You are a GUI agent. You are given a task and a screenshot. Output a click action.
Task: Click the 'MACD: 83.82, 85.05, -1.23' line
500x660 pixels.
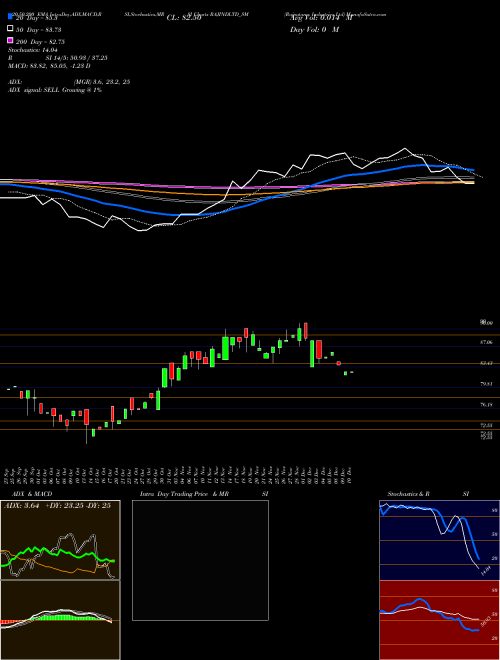click(49, 66)
